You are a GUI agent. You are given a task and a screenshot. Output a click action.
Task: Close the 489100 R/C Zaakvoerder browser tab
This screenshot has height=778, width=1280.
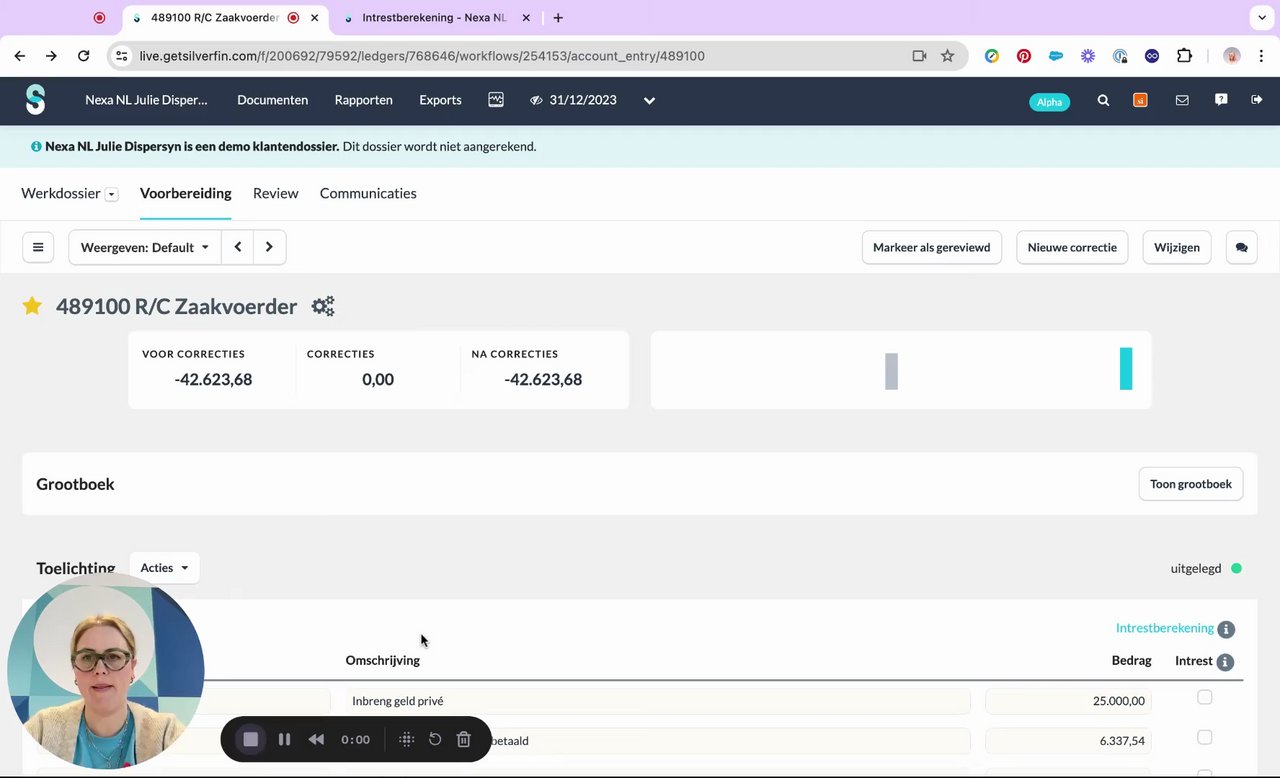[314, 18]
